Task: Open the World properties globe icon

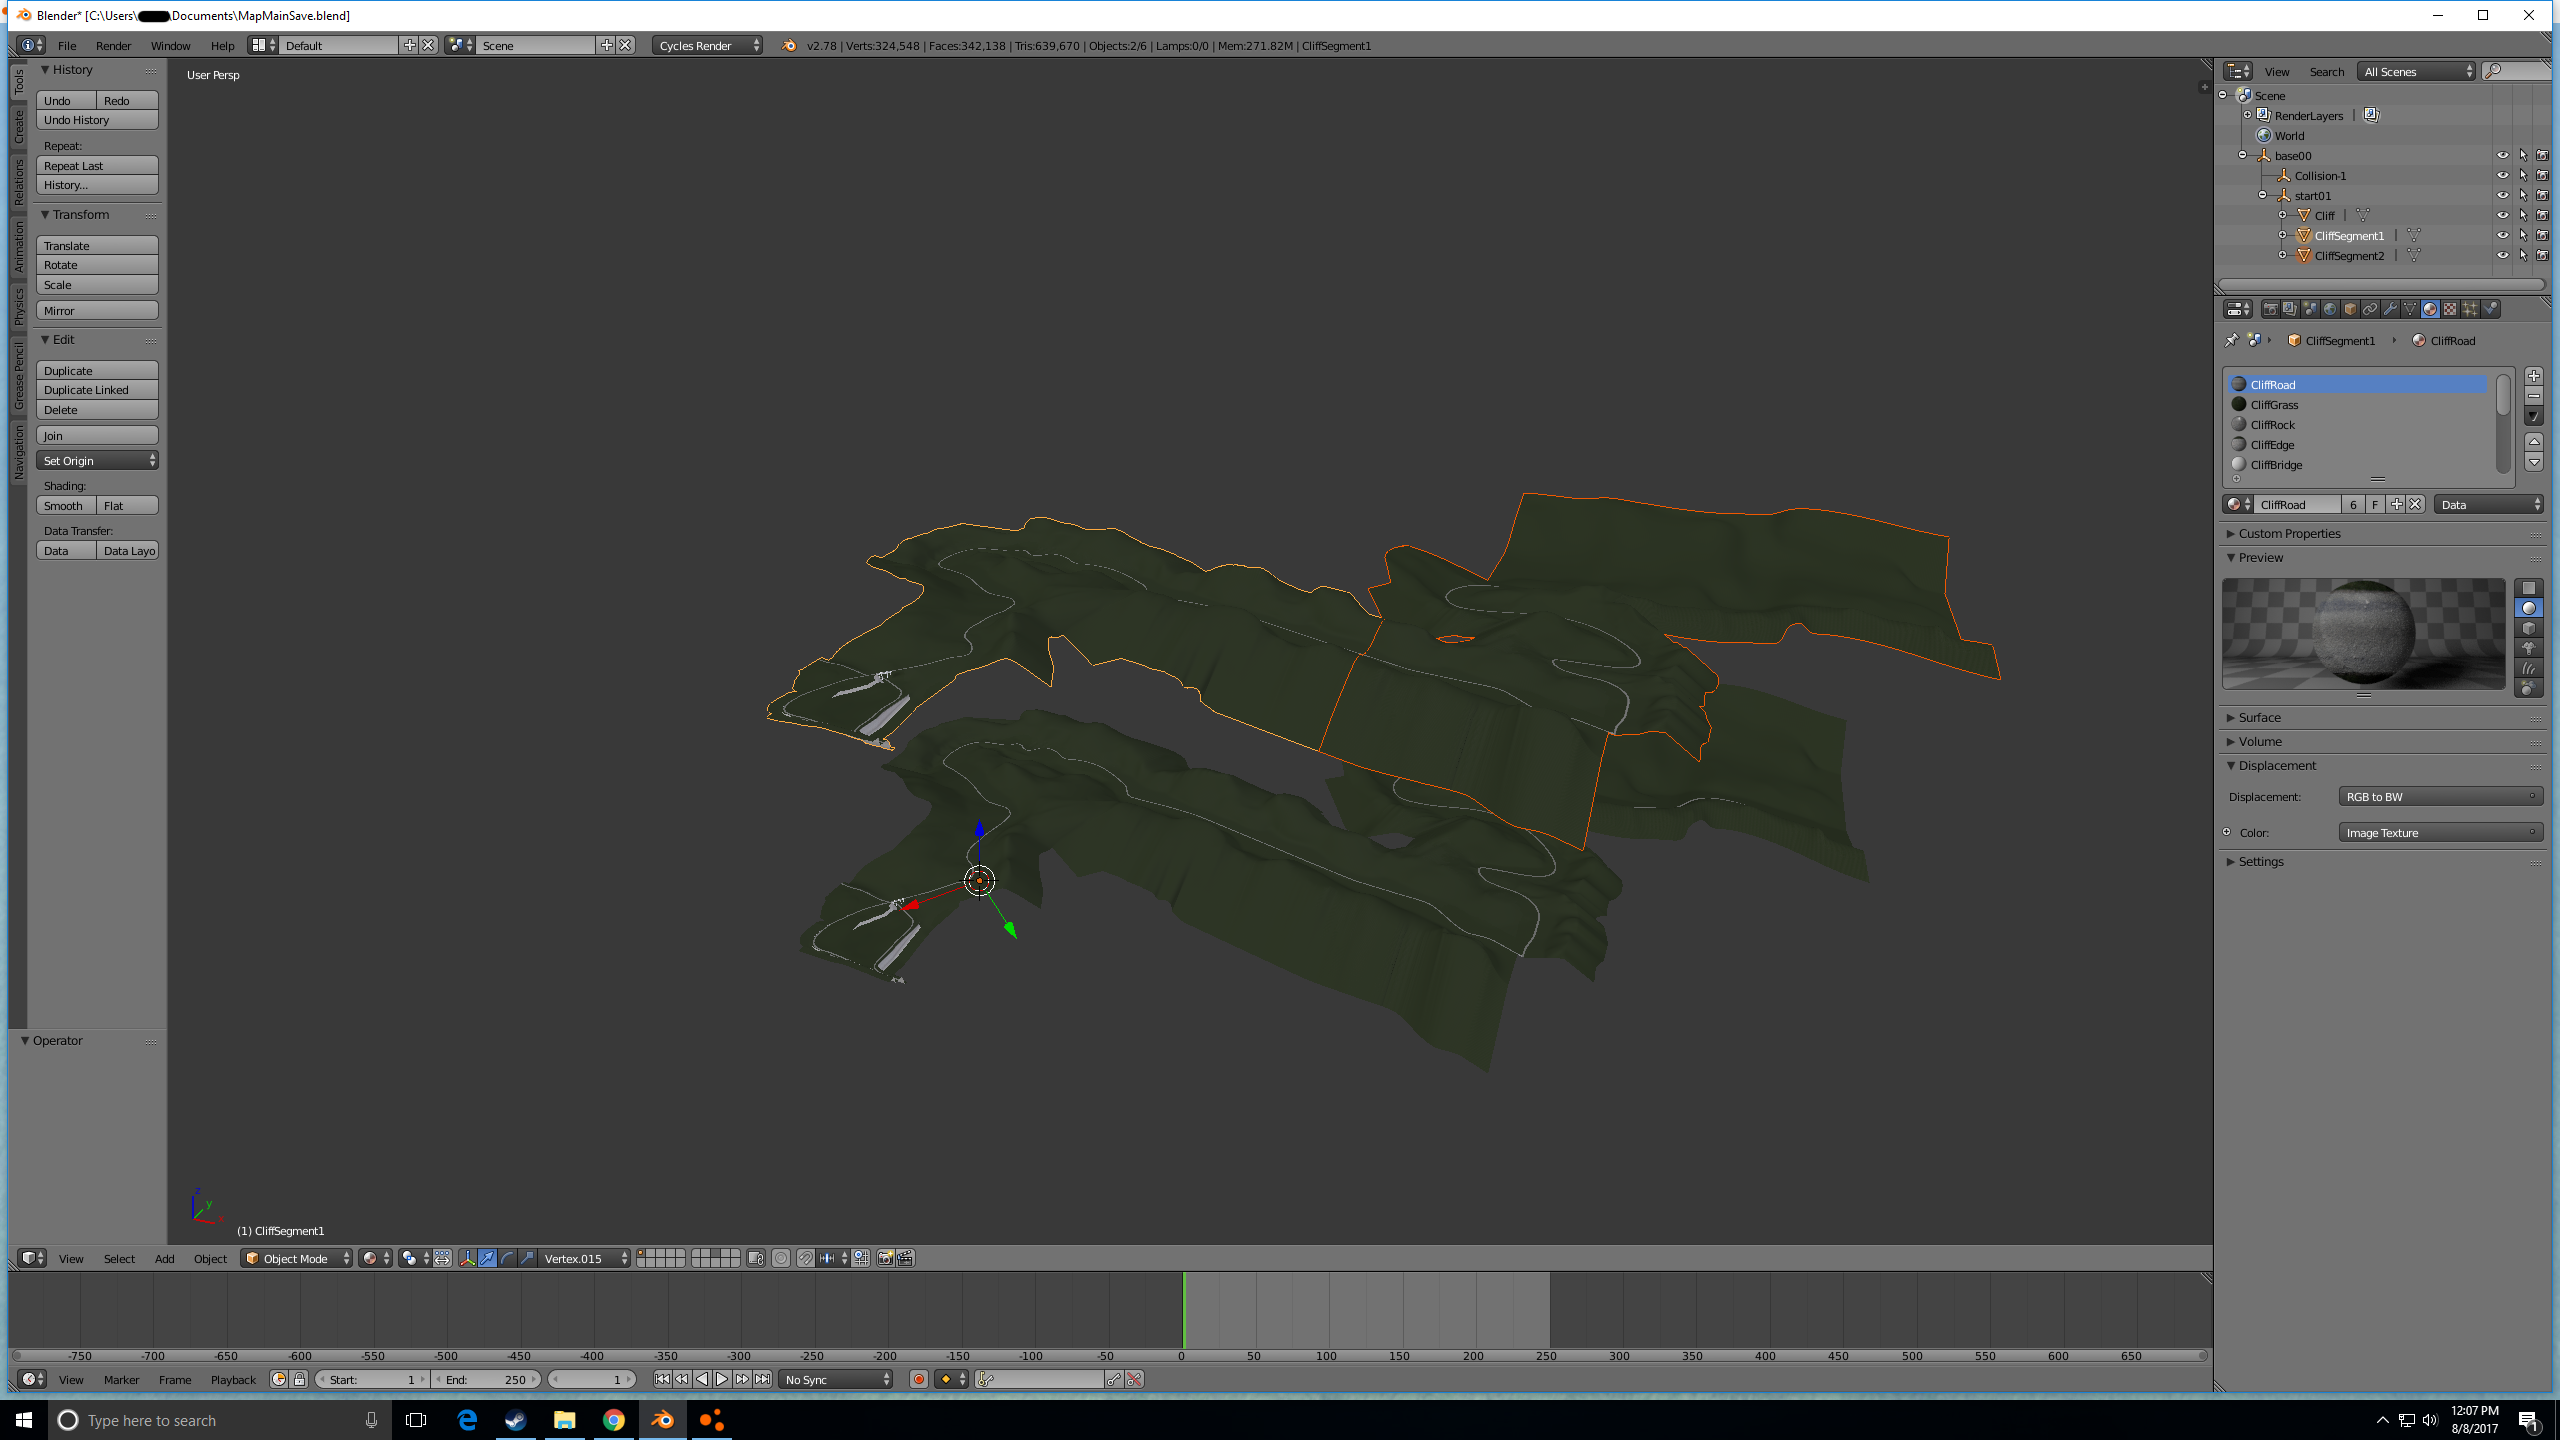Action: click(x=2330, y=309)
